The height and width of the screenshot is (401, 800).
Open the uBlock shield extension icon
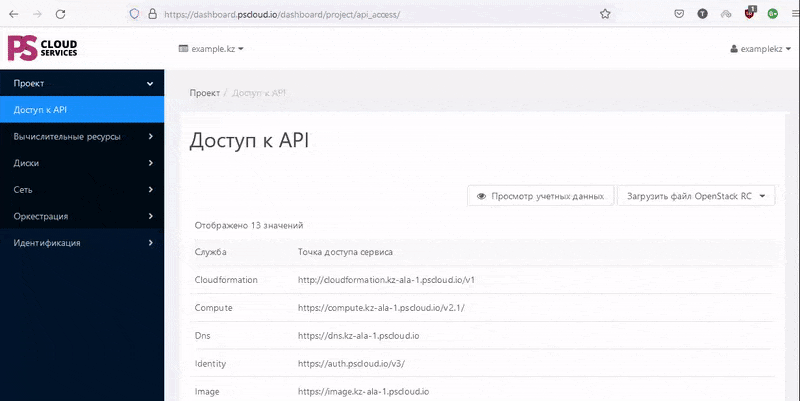point(749,13)
